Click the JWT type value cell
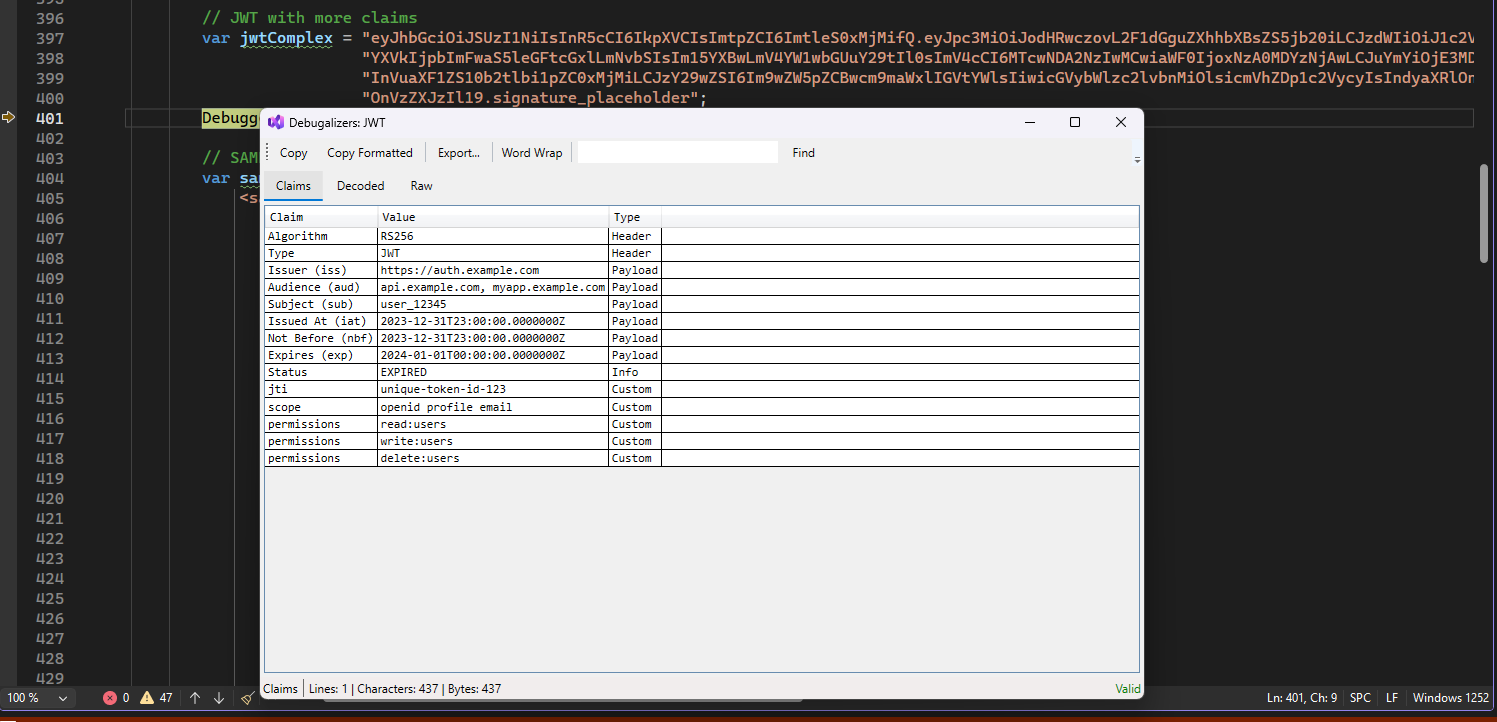The height and width of the screenshot is (722, 1497). pyautogui.click(x=493, y=253)
